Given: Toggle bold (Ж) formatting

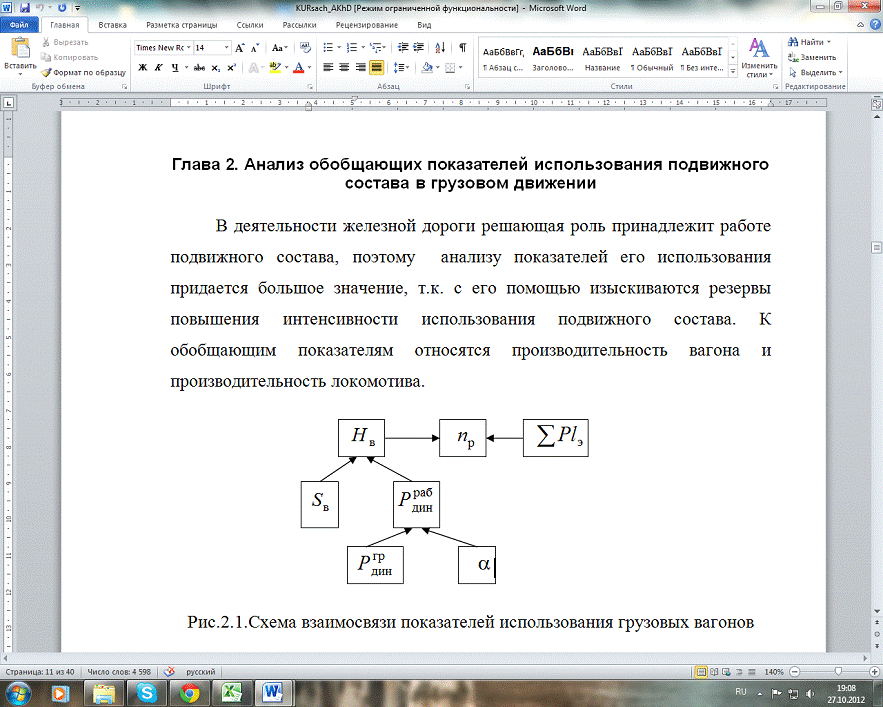Looking at the screenshot, I should pyautogui.click(x=142, y=68).
